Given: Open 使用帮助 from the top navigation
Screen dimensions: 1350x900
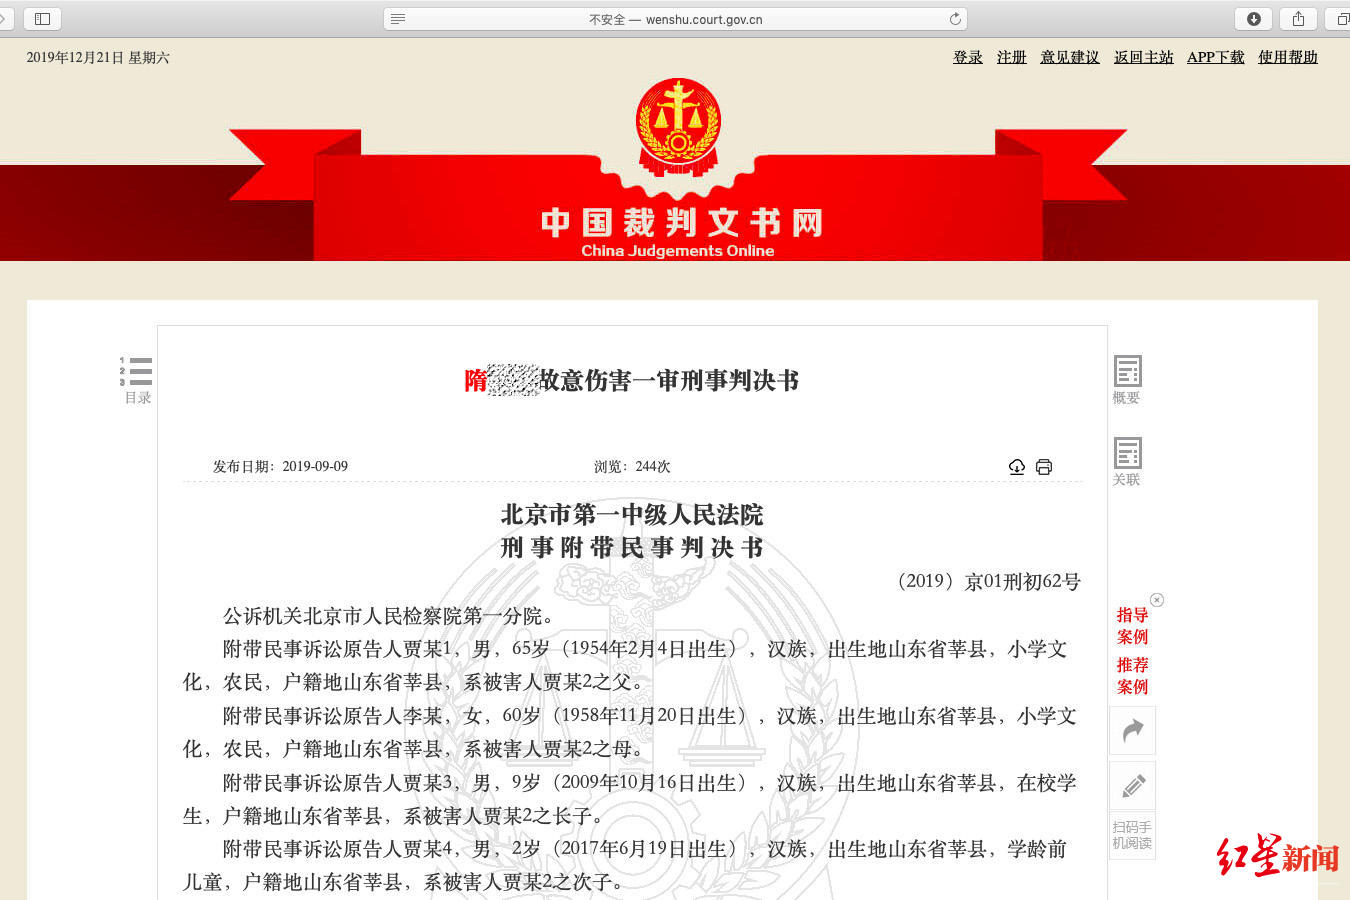Looking at the screenshot, I should click(1287, 57).
